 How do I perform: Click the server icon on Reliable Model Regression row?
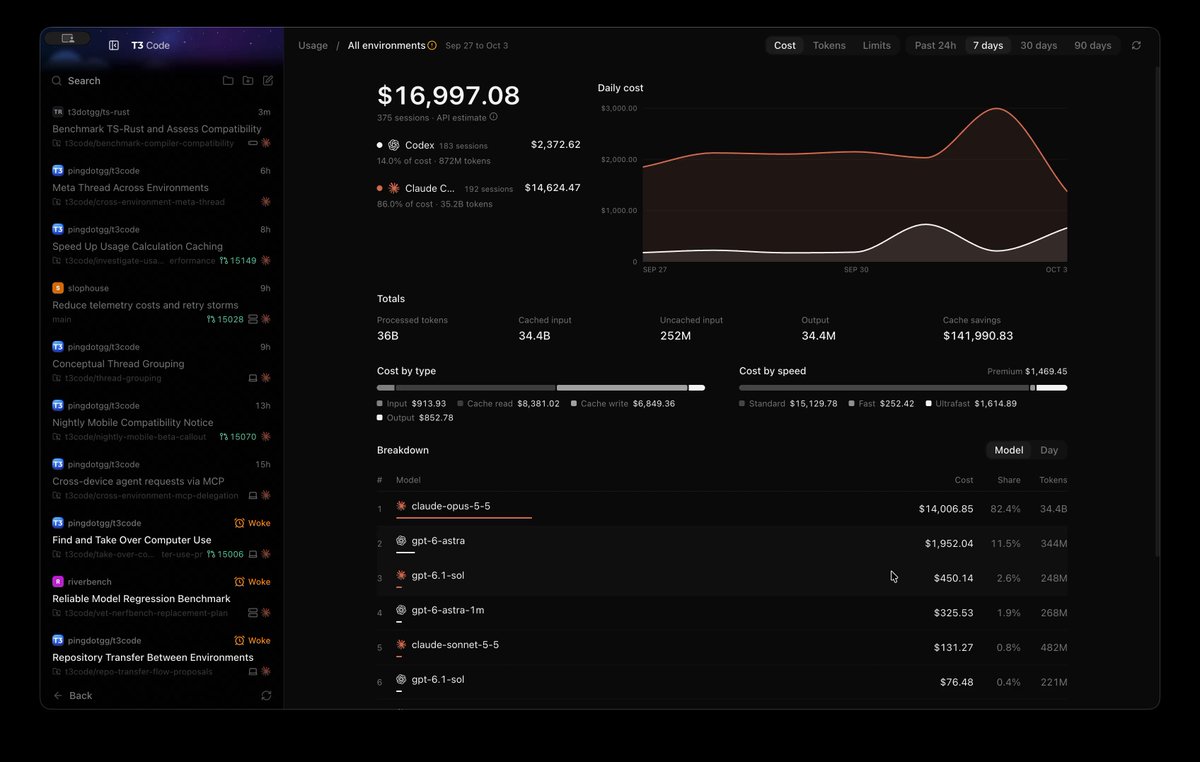click(254, 613)
